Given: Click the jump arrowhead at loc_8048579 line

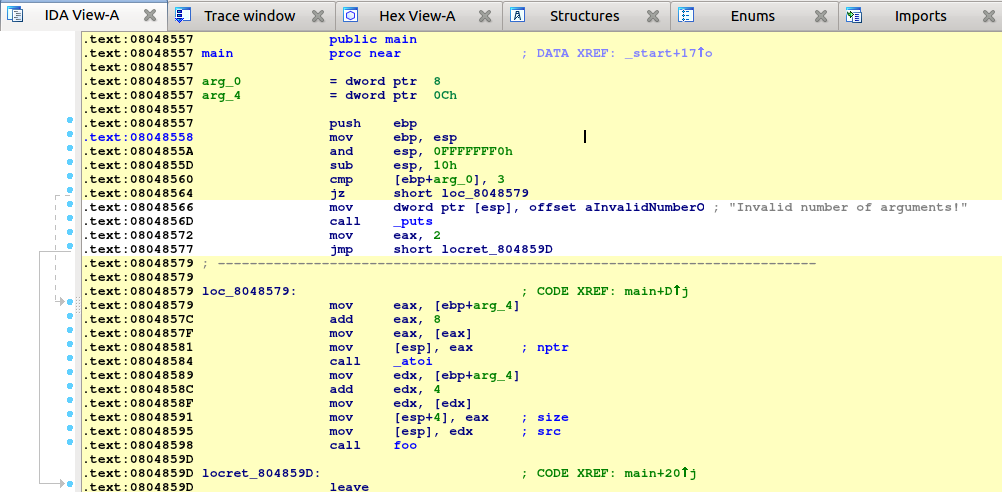Looking at the screenshot, I should click(x=63, y=302).
